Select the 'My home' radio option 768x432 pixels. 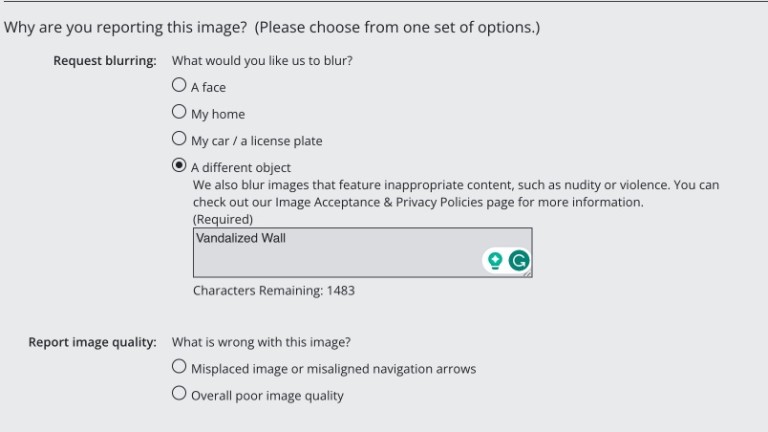pos(179,112)
